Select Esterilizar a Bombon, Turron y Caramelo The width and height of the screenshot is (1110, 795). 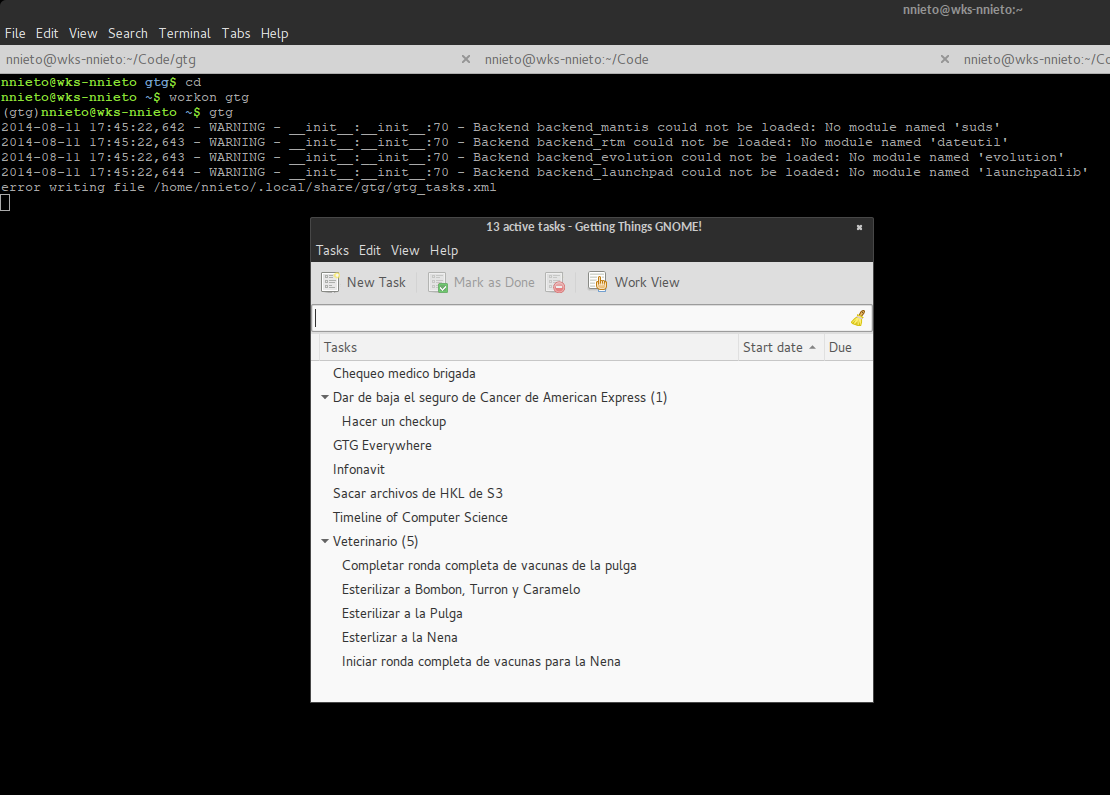(x=461, y=590)
